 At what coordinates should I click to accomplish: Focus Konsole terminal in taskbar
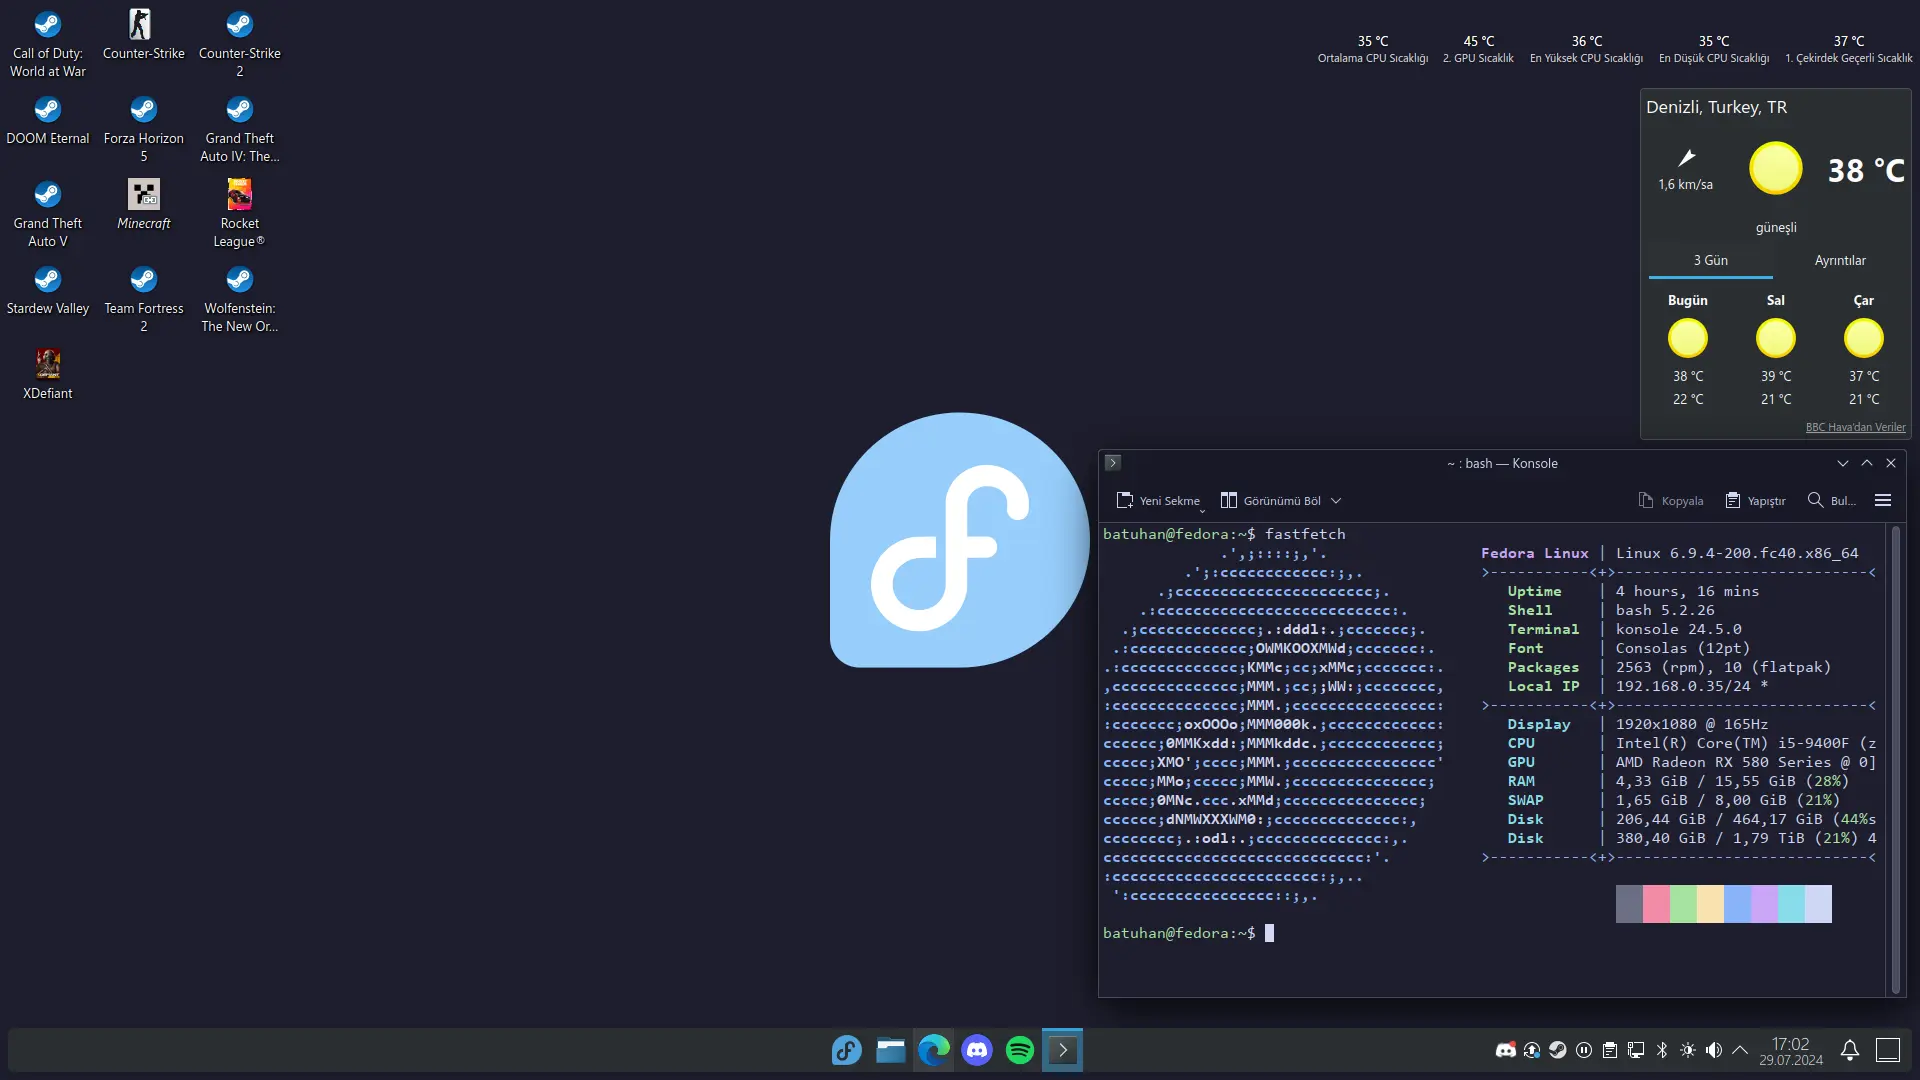[x=1063, y=1050]
